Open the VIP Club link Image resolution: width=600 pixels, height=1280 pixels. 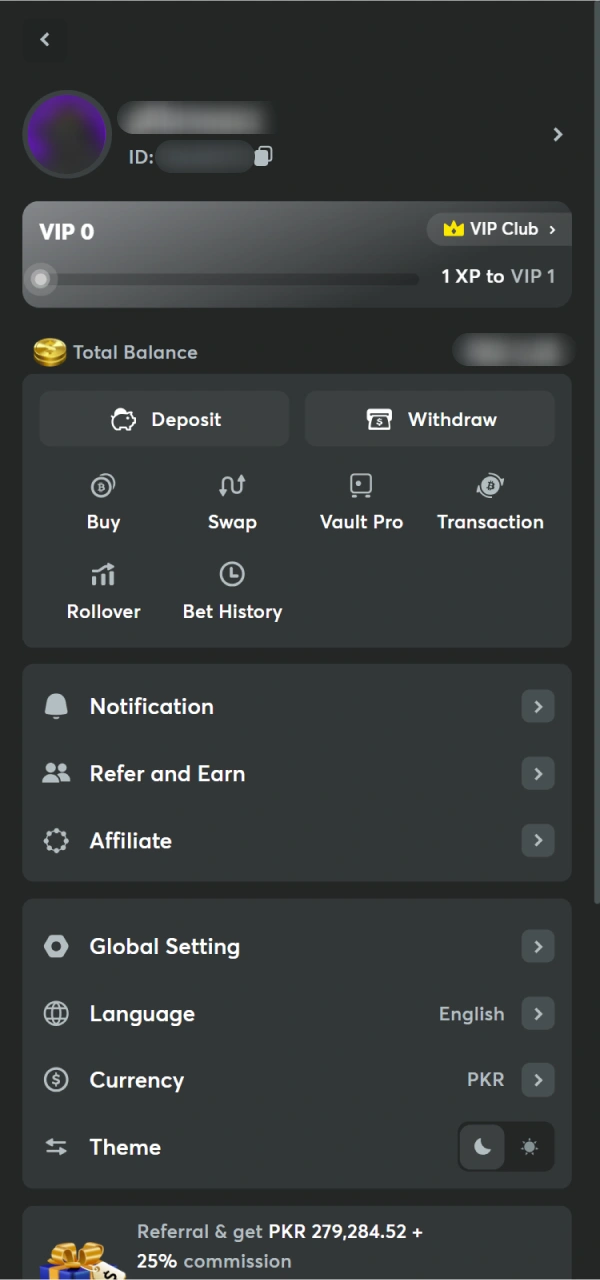499,229
